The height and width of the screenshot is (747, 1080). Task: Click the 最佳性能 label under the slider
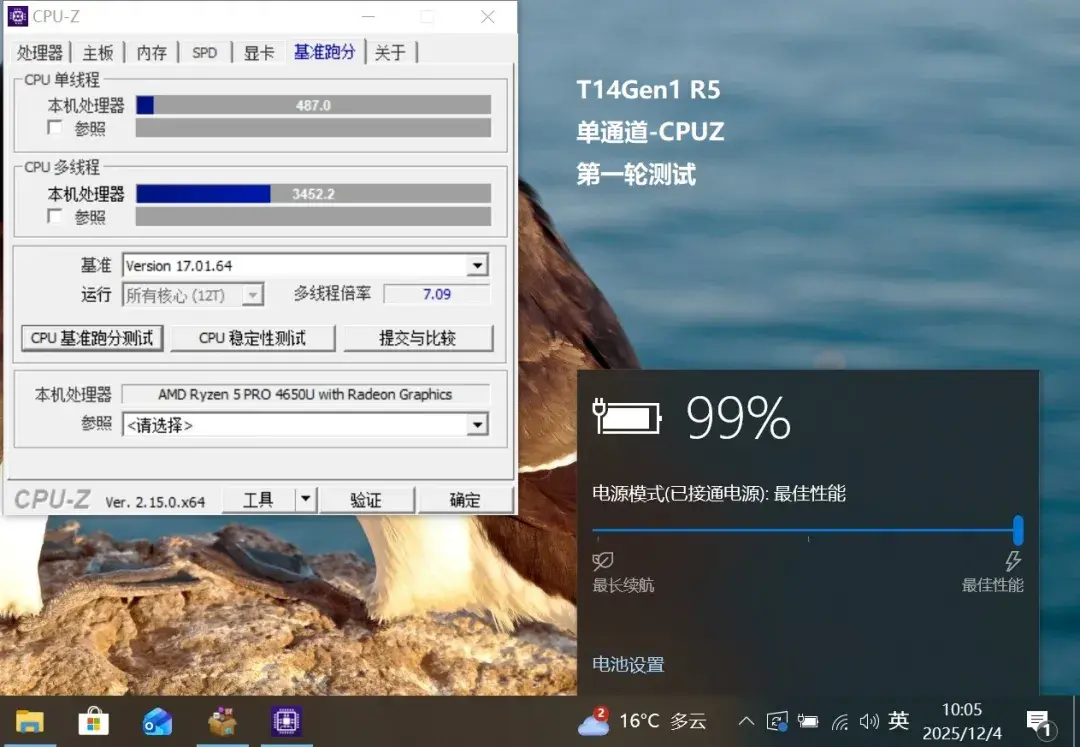993,585
